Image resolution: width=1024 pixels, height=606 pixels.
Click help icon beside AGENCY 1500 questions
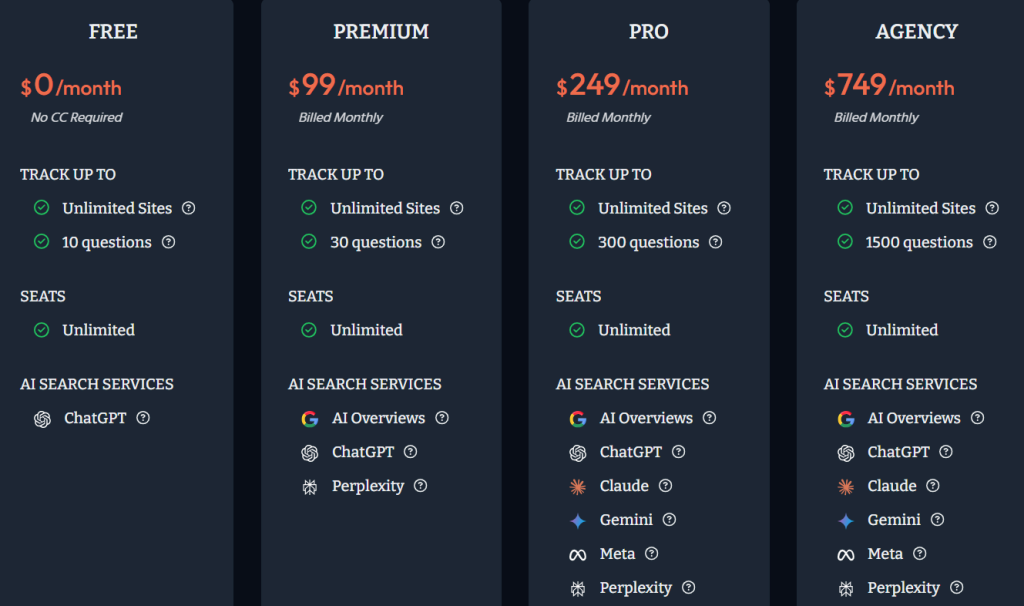990,242
